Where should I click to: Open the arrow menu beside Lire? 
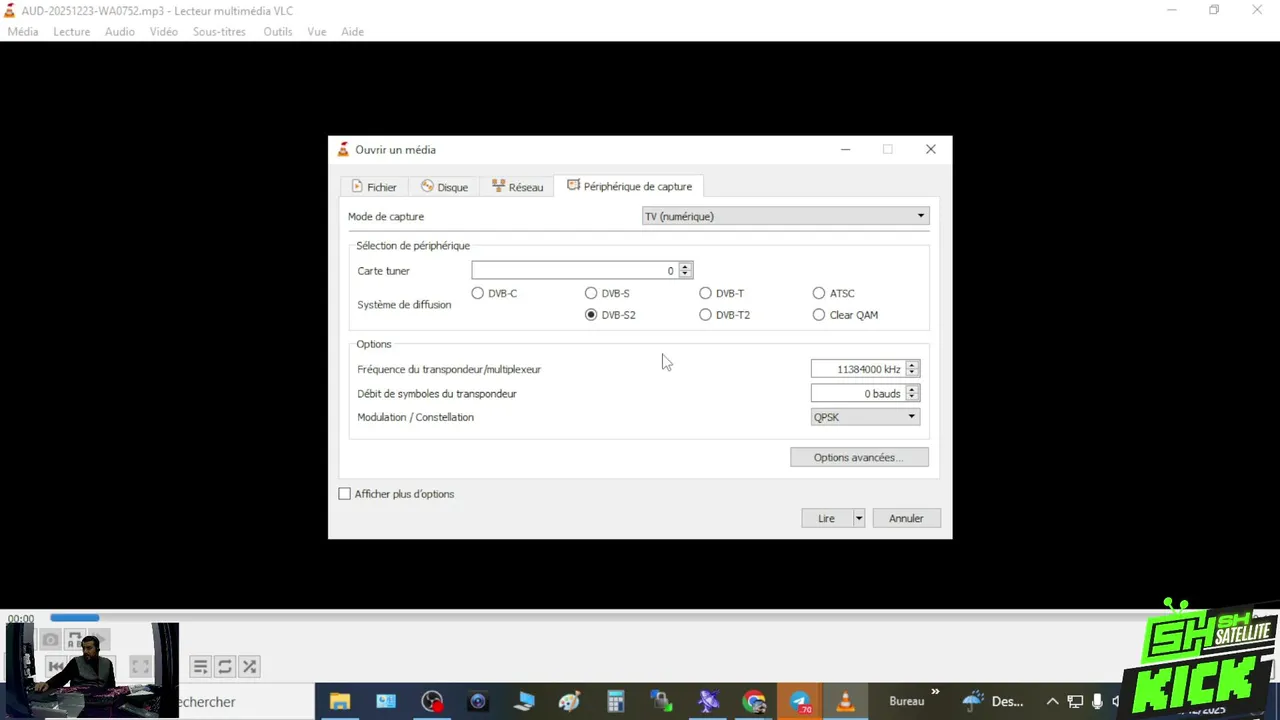click(858, 518)
